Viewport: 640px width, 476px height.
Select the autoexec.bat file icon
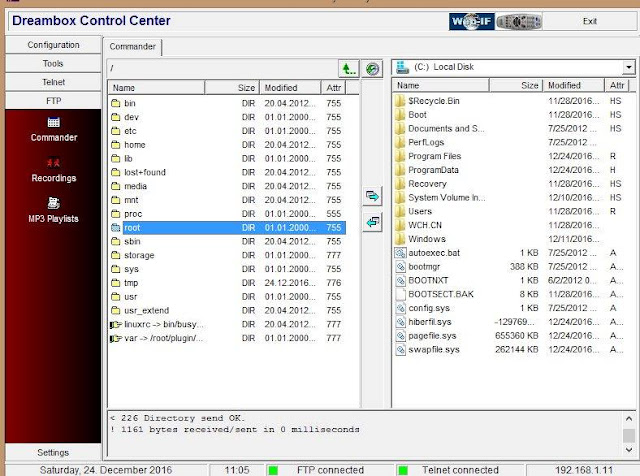[x=400, y=253]
